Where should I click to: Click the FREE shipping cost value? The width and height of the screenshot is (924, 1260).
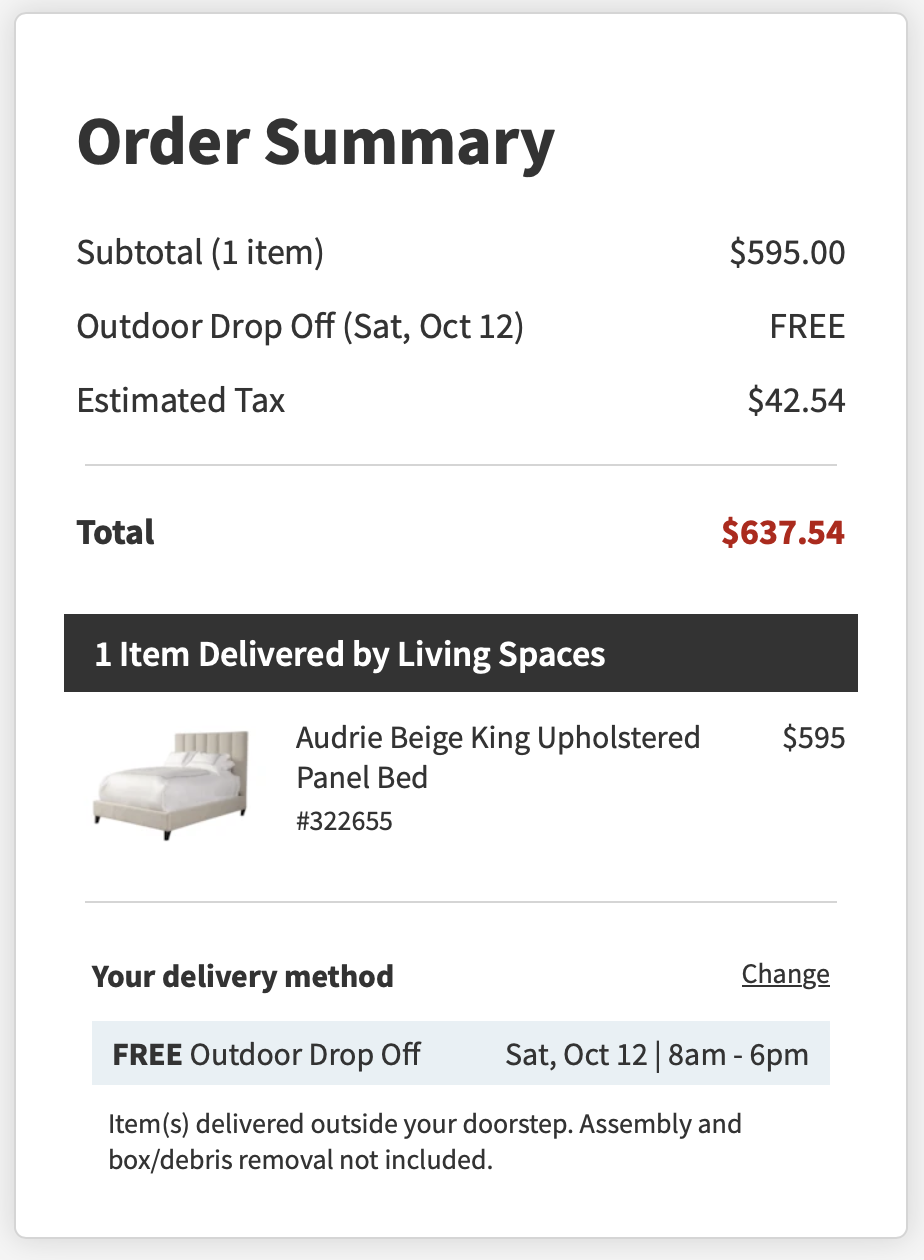[807, 326]
